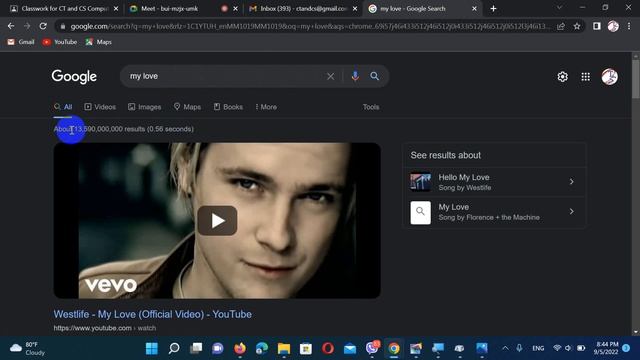The width and height of the screenshot is (640, 360).
Task: Bookmark this page with the star icon
Action: pyautogui.click(x=577, y=26)
